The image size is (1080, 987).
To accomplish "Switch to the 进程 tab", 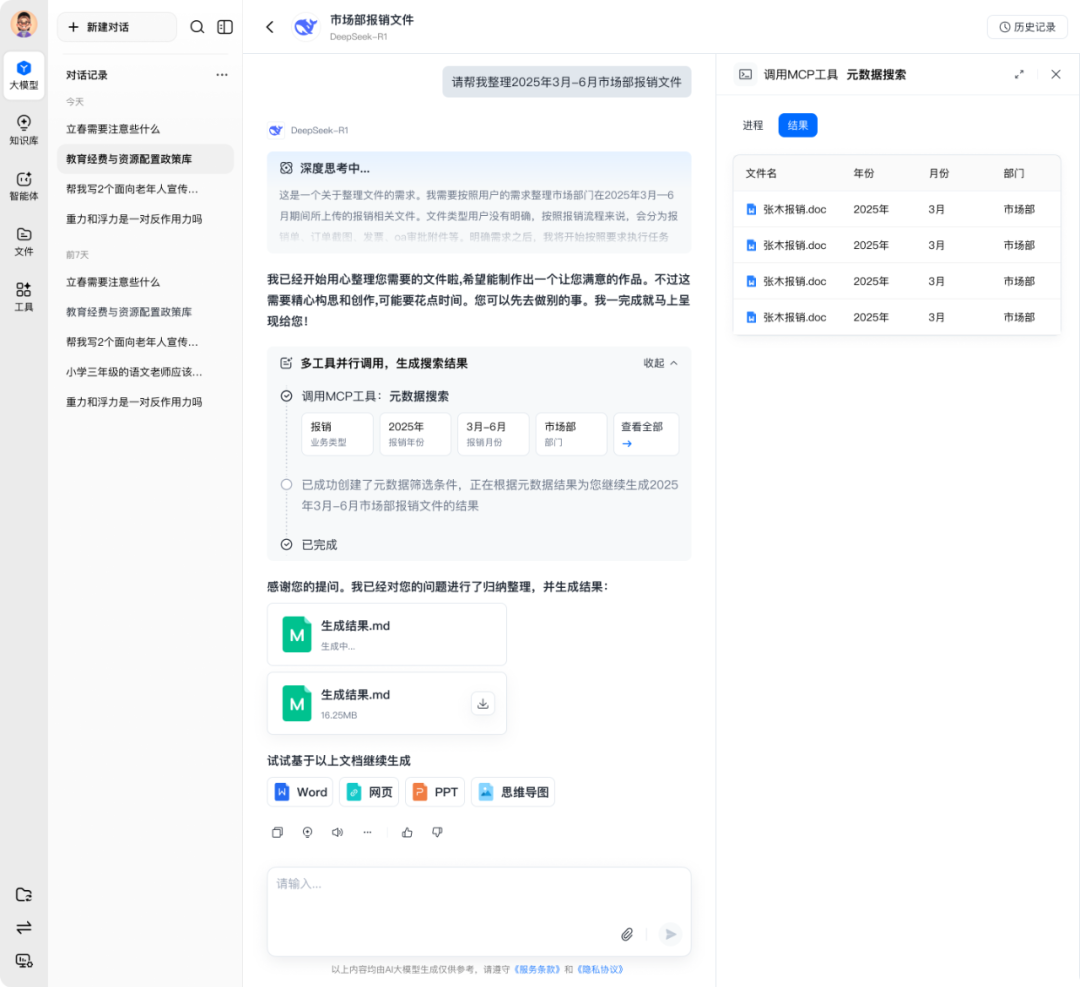I will tap(753, 125).
